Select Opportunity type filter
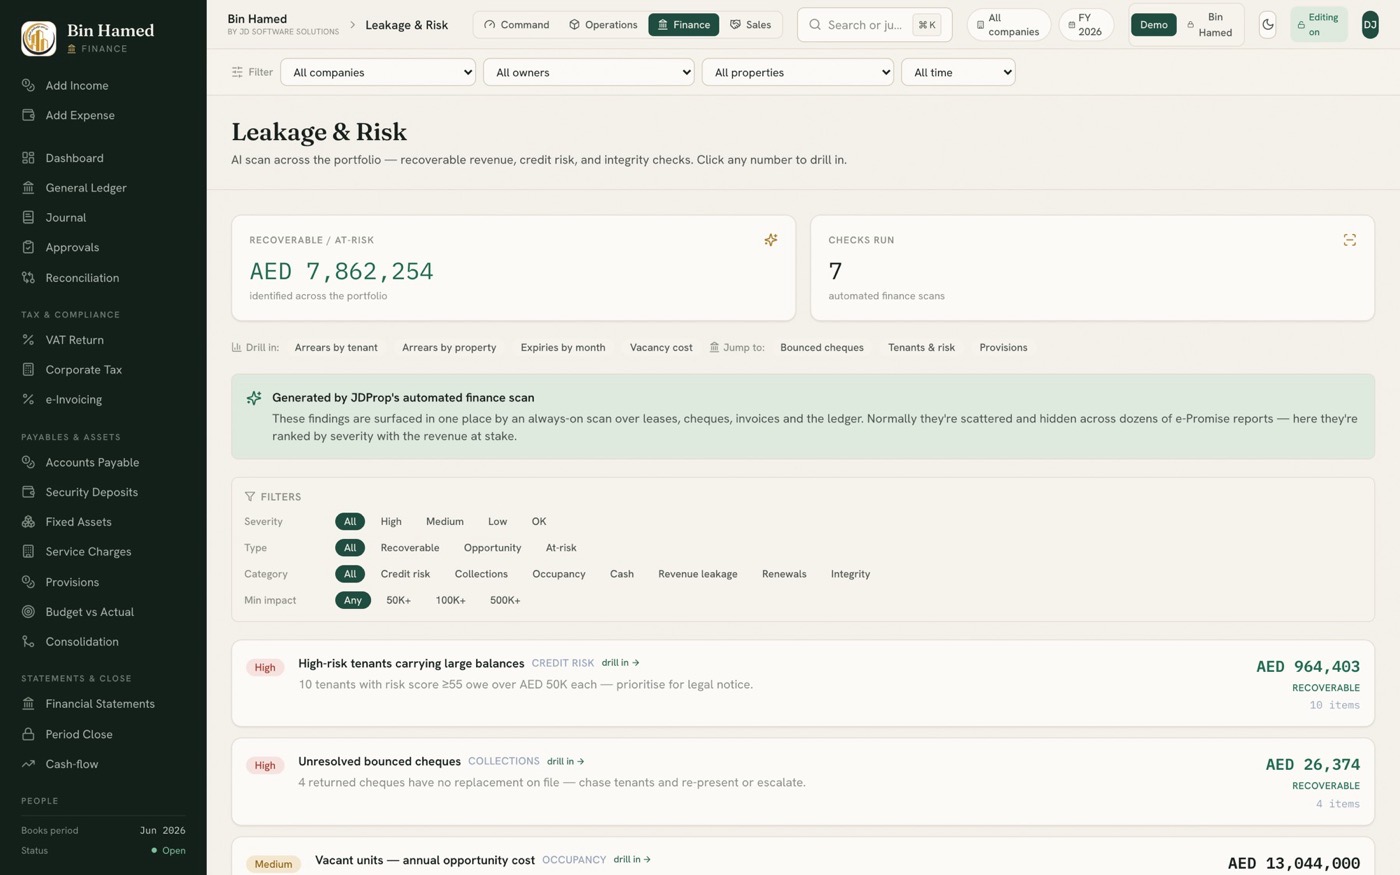Image resolution: width=1400 pixels, height=875 pixels. pos(492,548)
